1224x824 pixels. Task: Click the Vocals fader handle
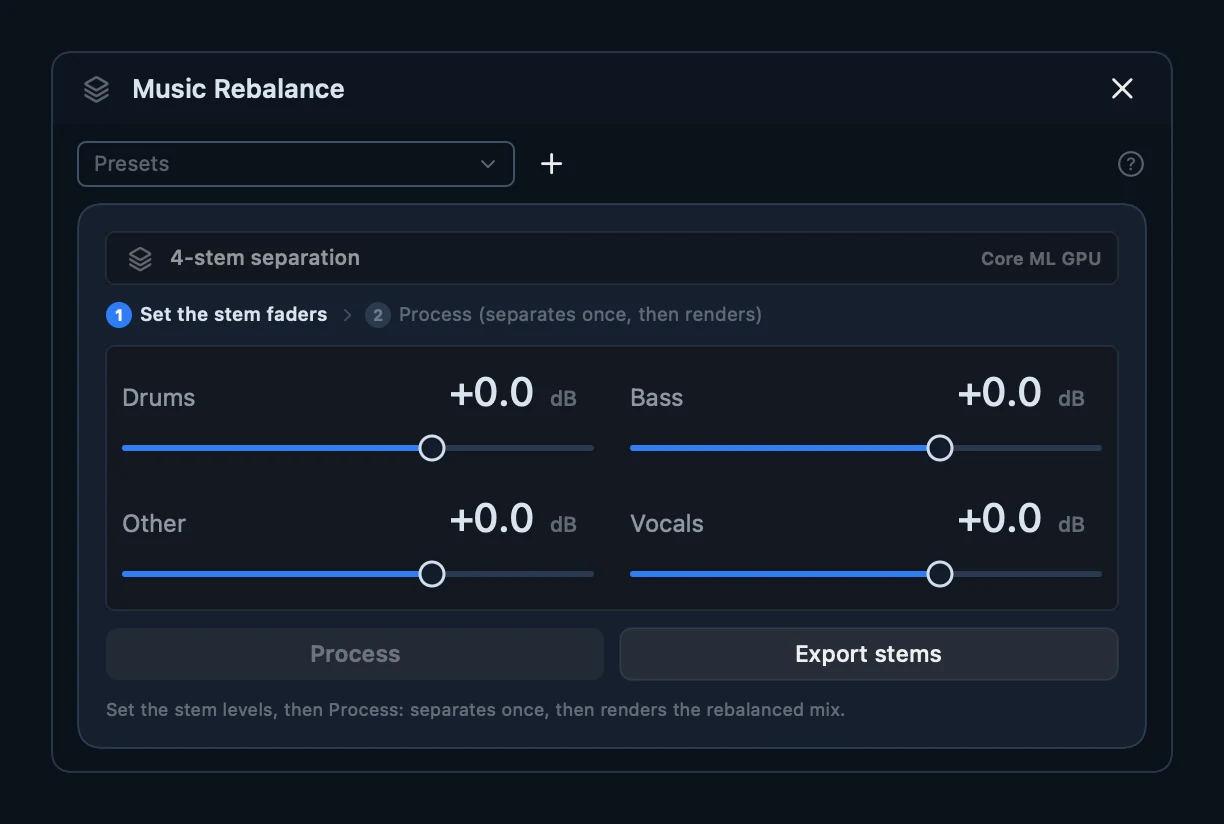(940, 574)
